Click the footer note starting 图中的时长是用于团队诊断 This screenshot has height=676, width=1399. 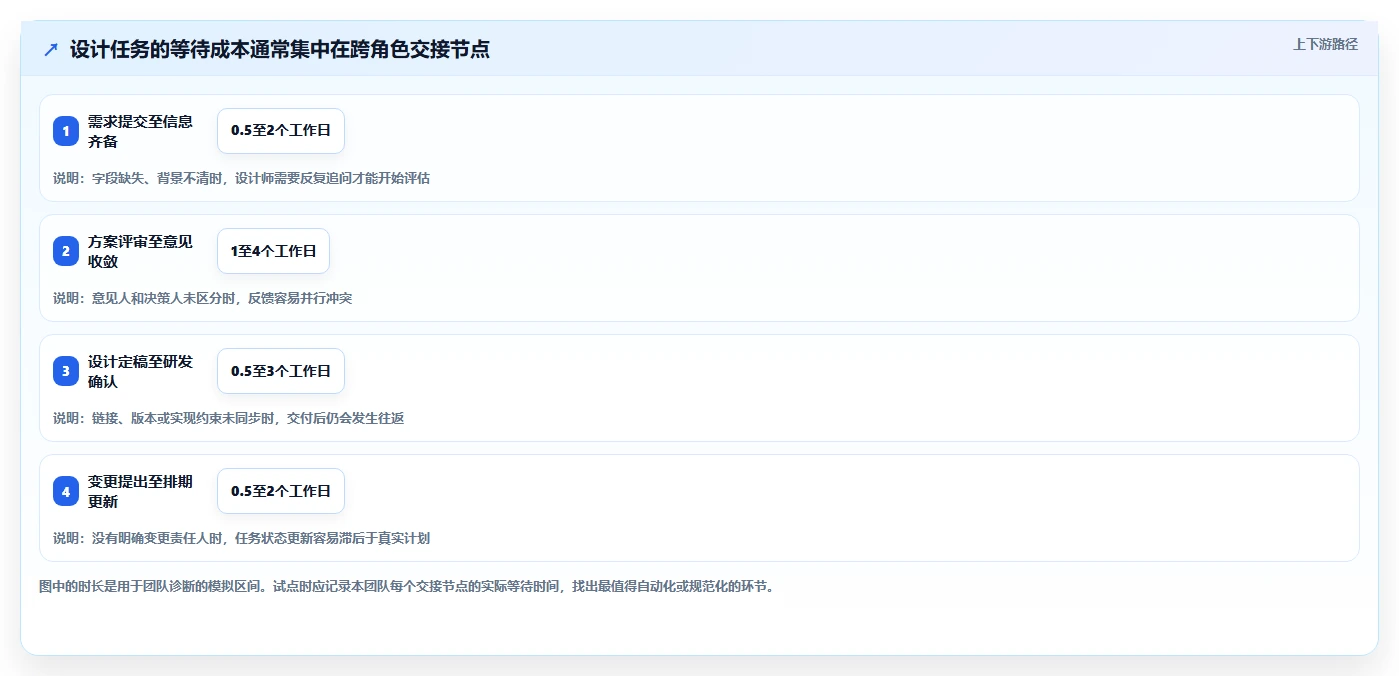406,586
